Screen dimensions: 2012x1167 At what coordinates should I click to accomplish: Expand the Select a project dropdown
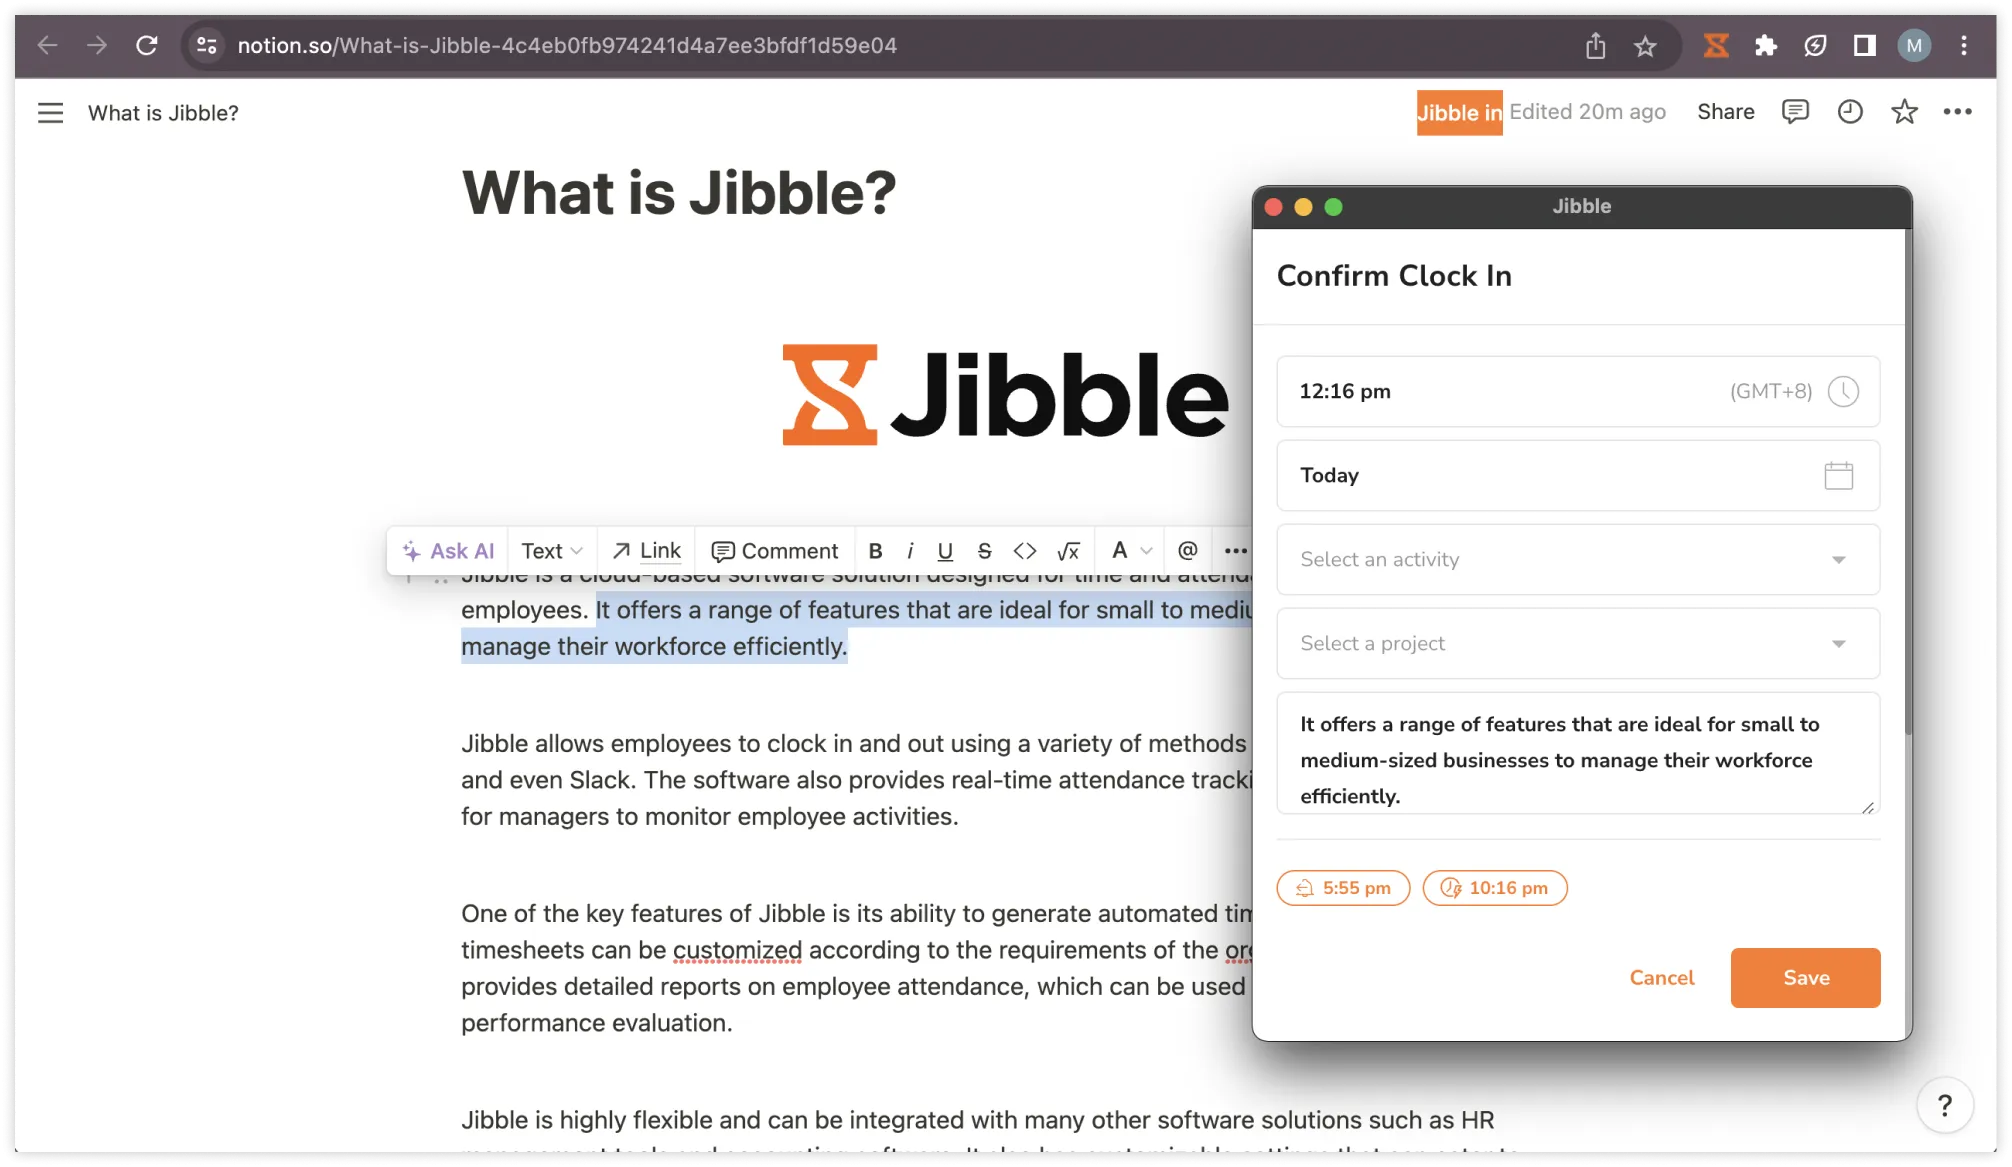tap(1839, 643)
